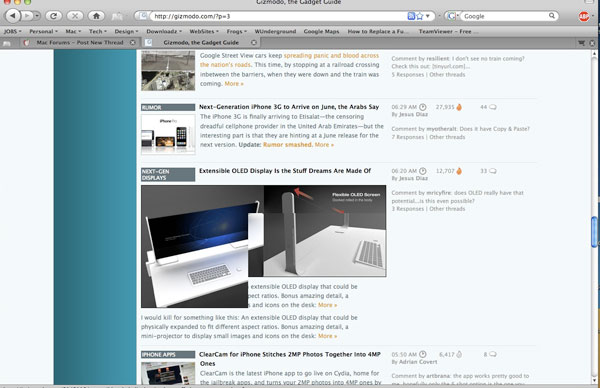Open the Extensible OLED Display article headline

(x=285, y=171)
